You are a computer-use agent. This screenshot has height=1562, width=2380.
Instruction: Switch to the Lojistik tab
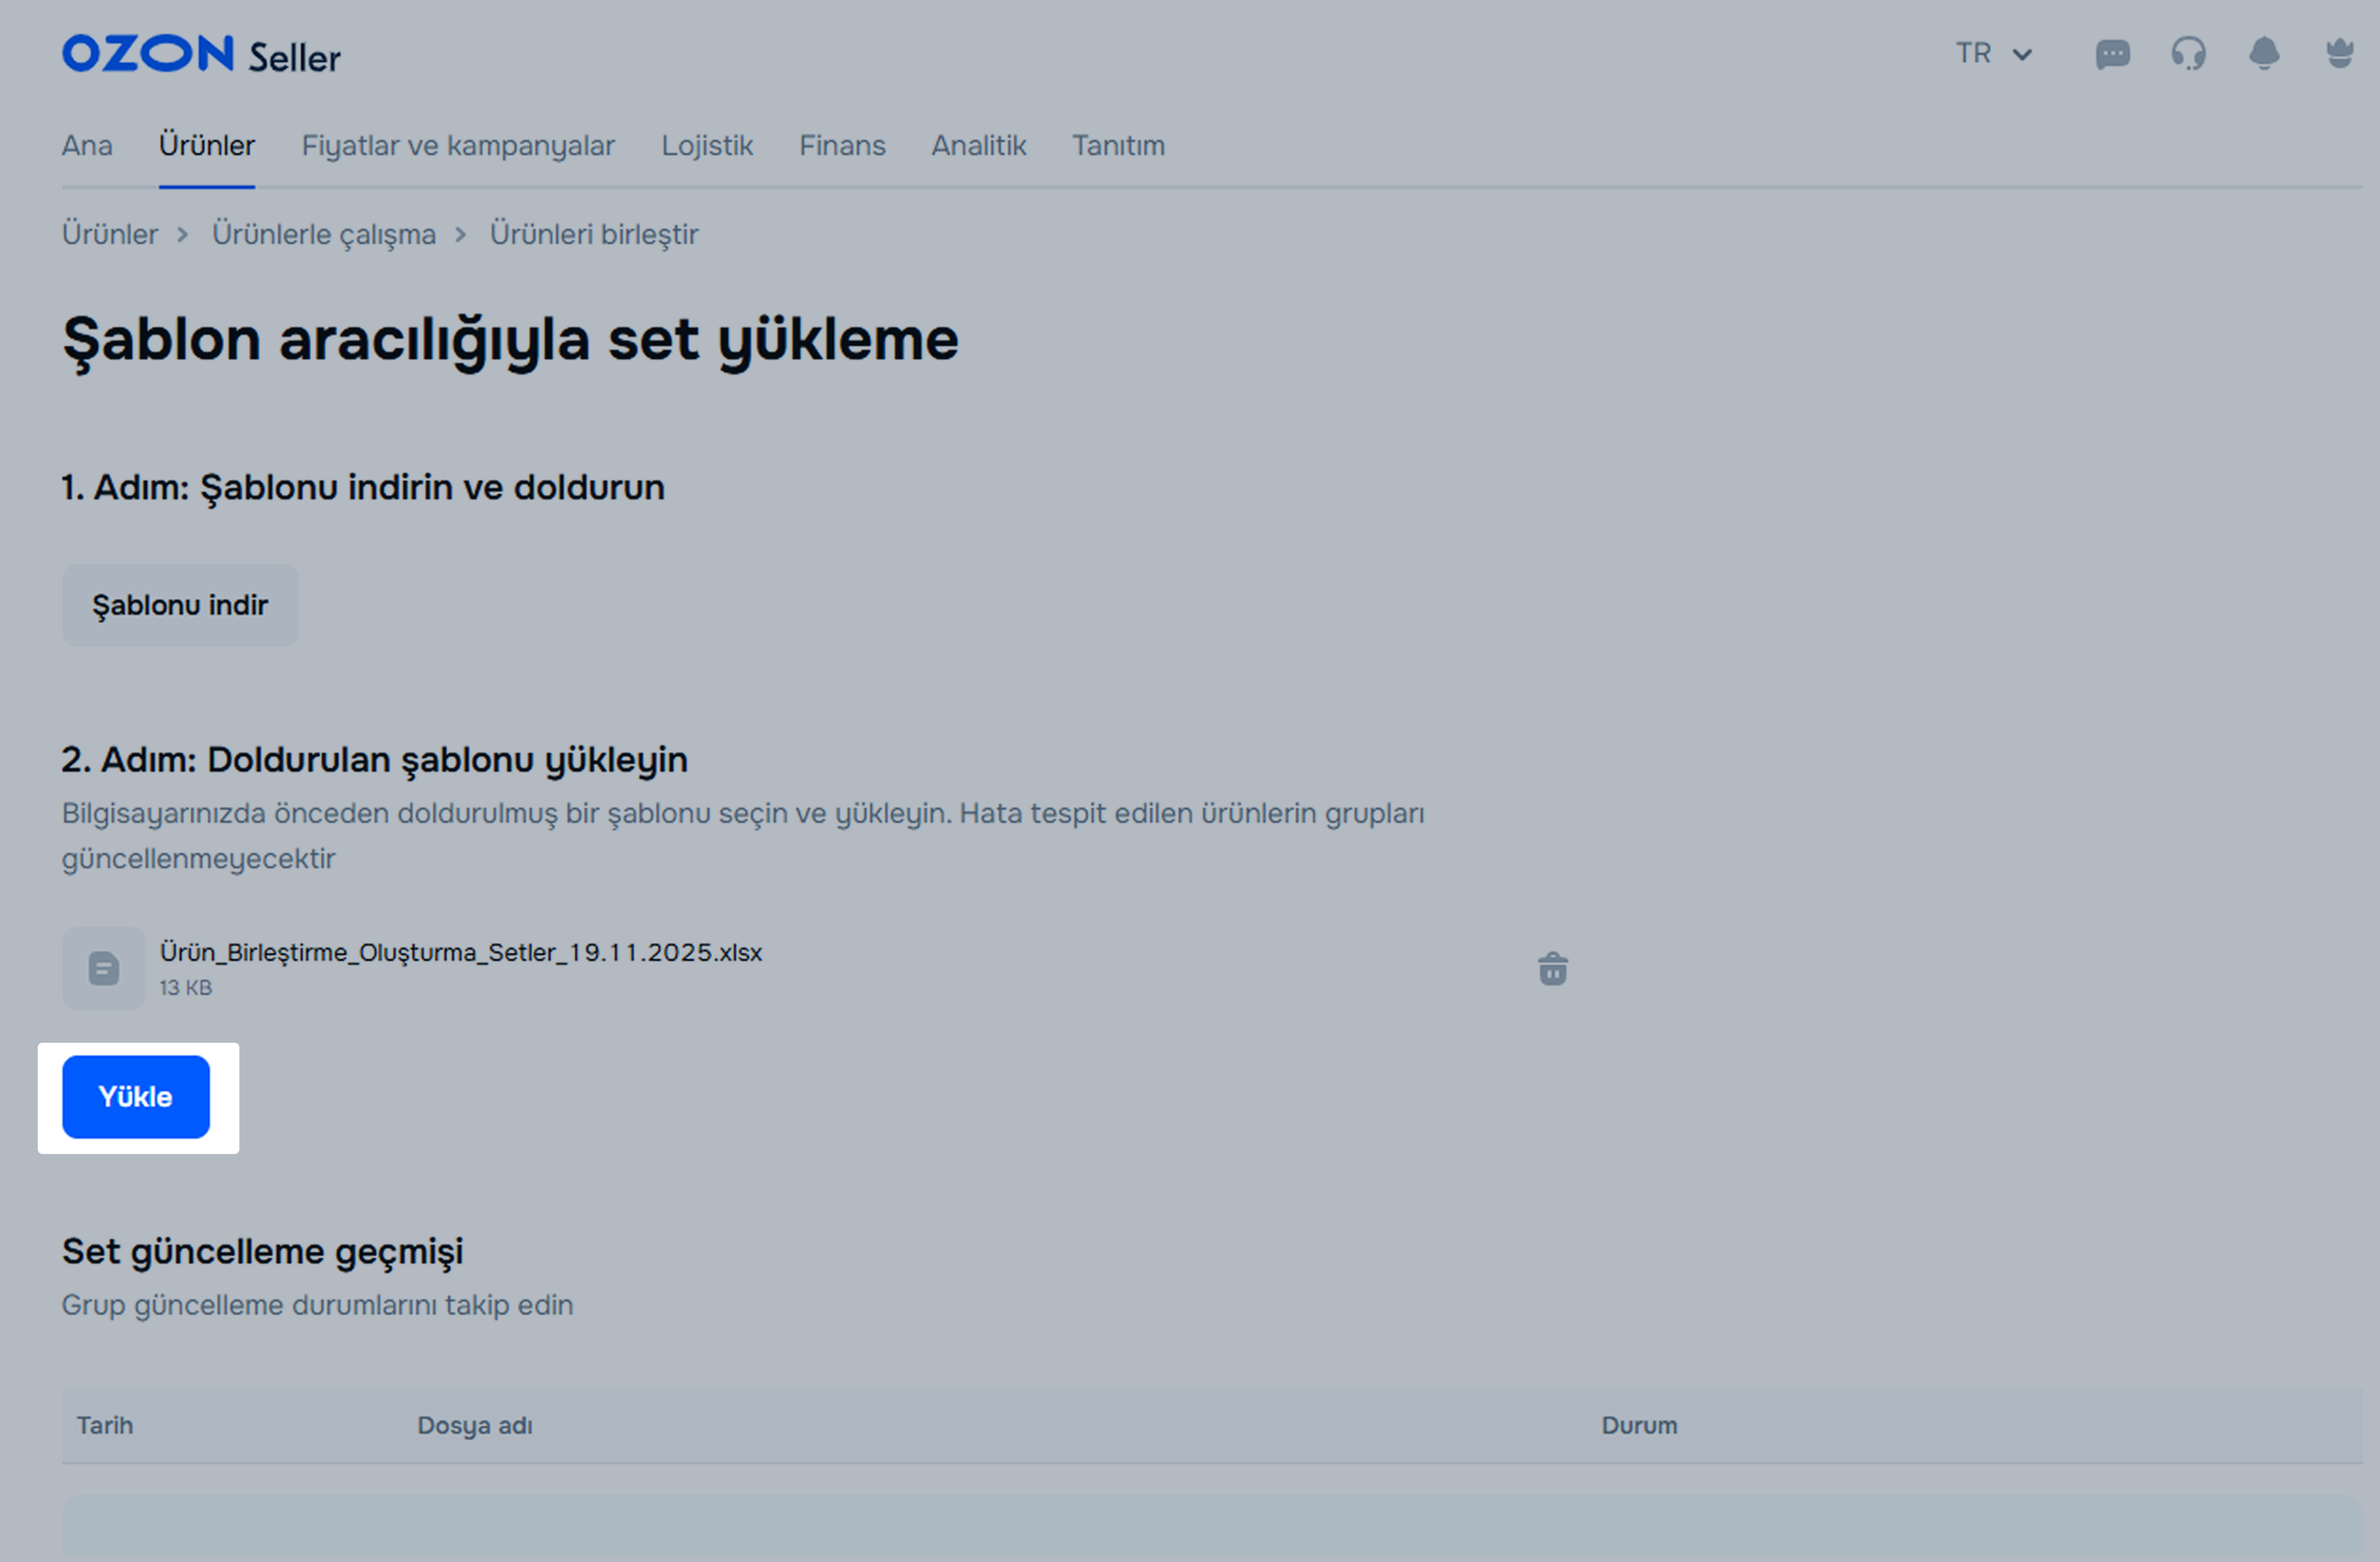707,146
